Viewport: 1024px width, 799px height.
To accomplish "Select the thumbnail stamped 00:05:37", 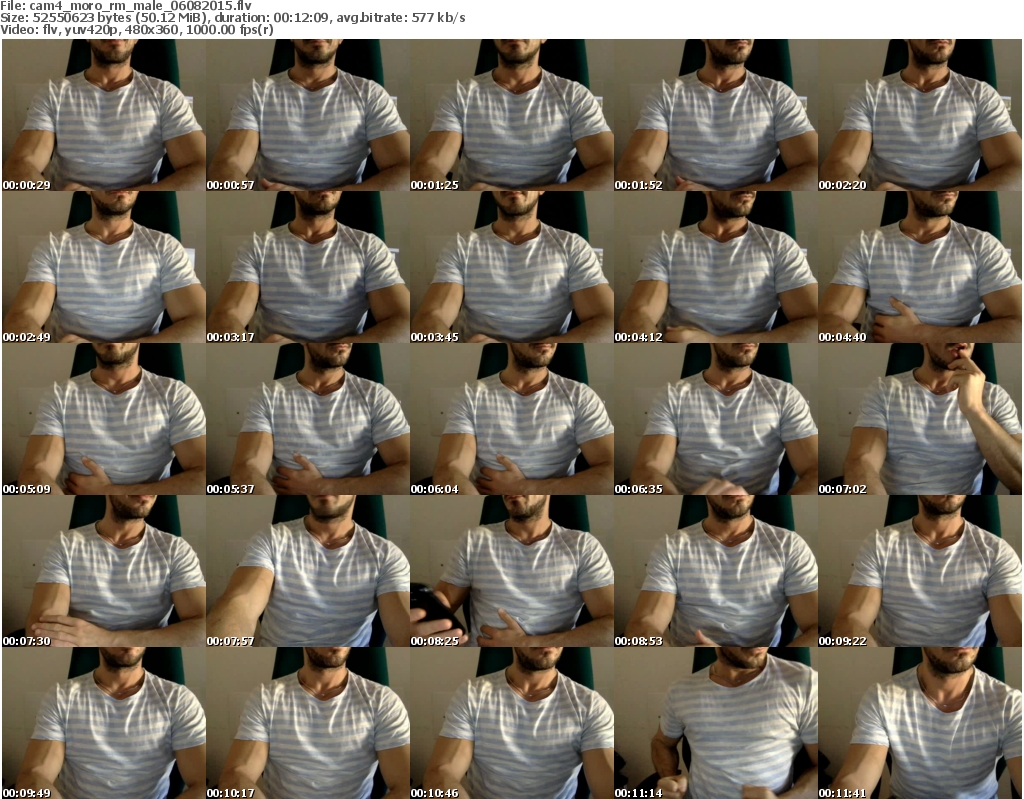I will (308, 419).
